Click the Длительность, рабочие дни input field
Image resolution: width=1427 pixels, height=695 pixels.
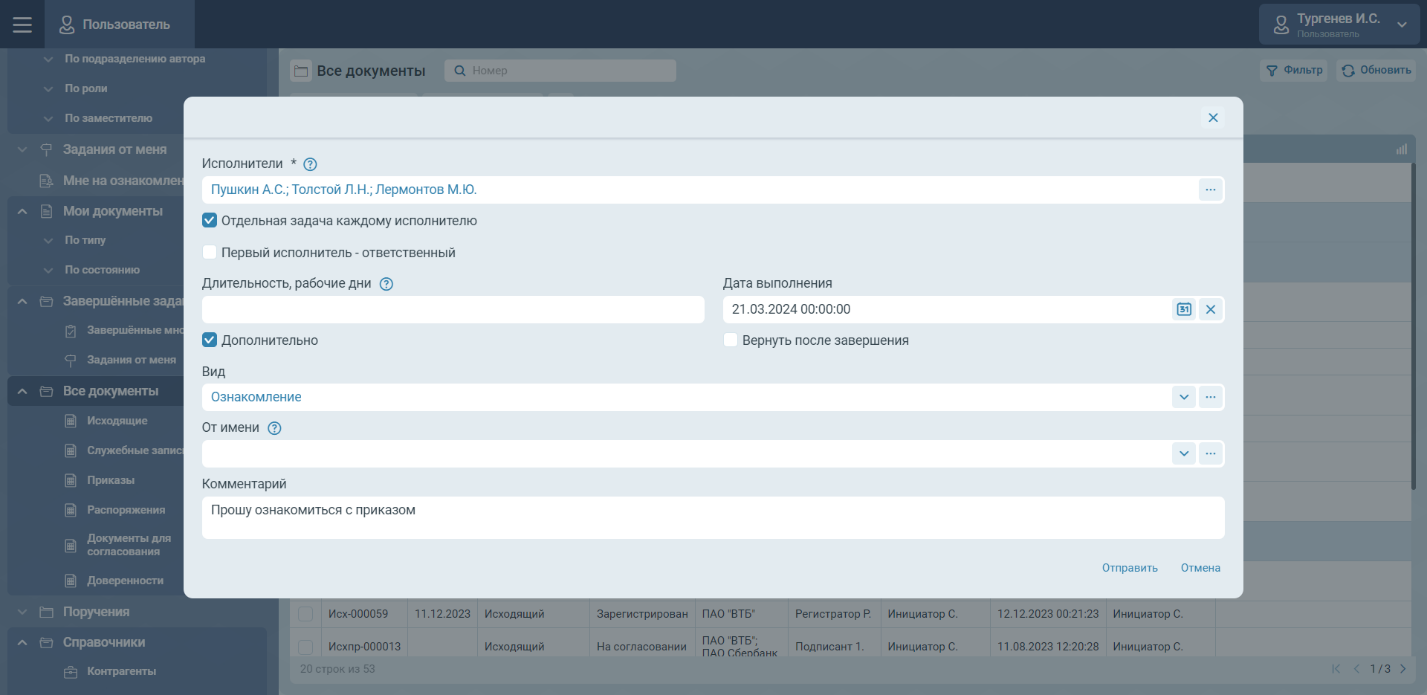[x=453, y=310]
